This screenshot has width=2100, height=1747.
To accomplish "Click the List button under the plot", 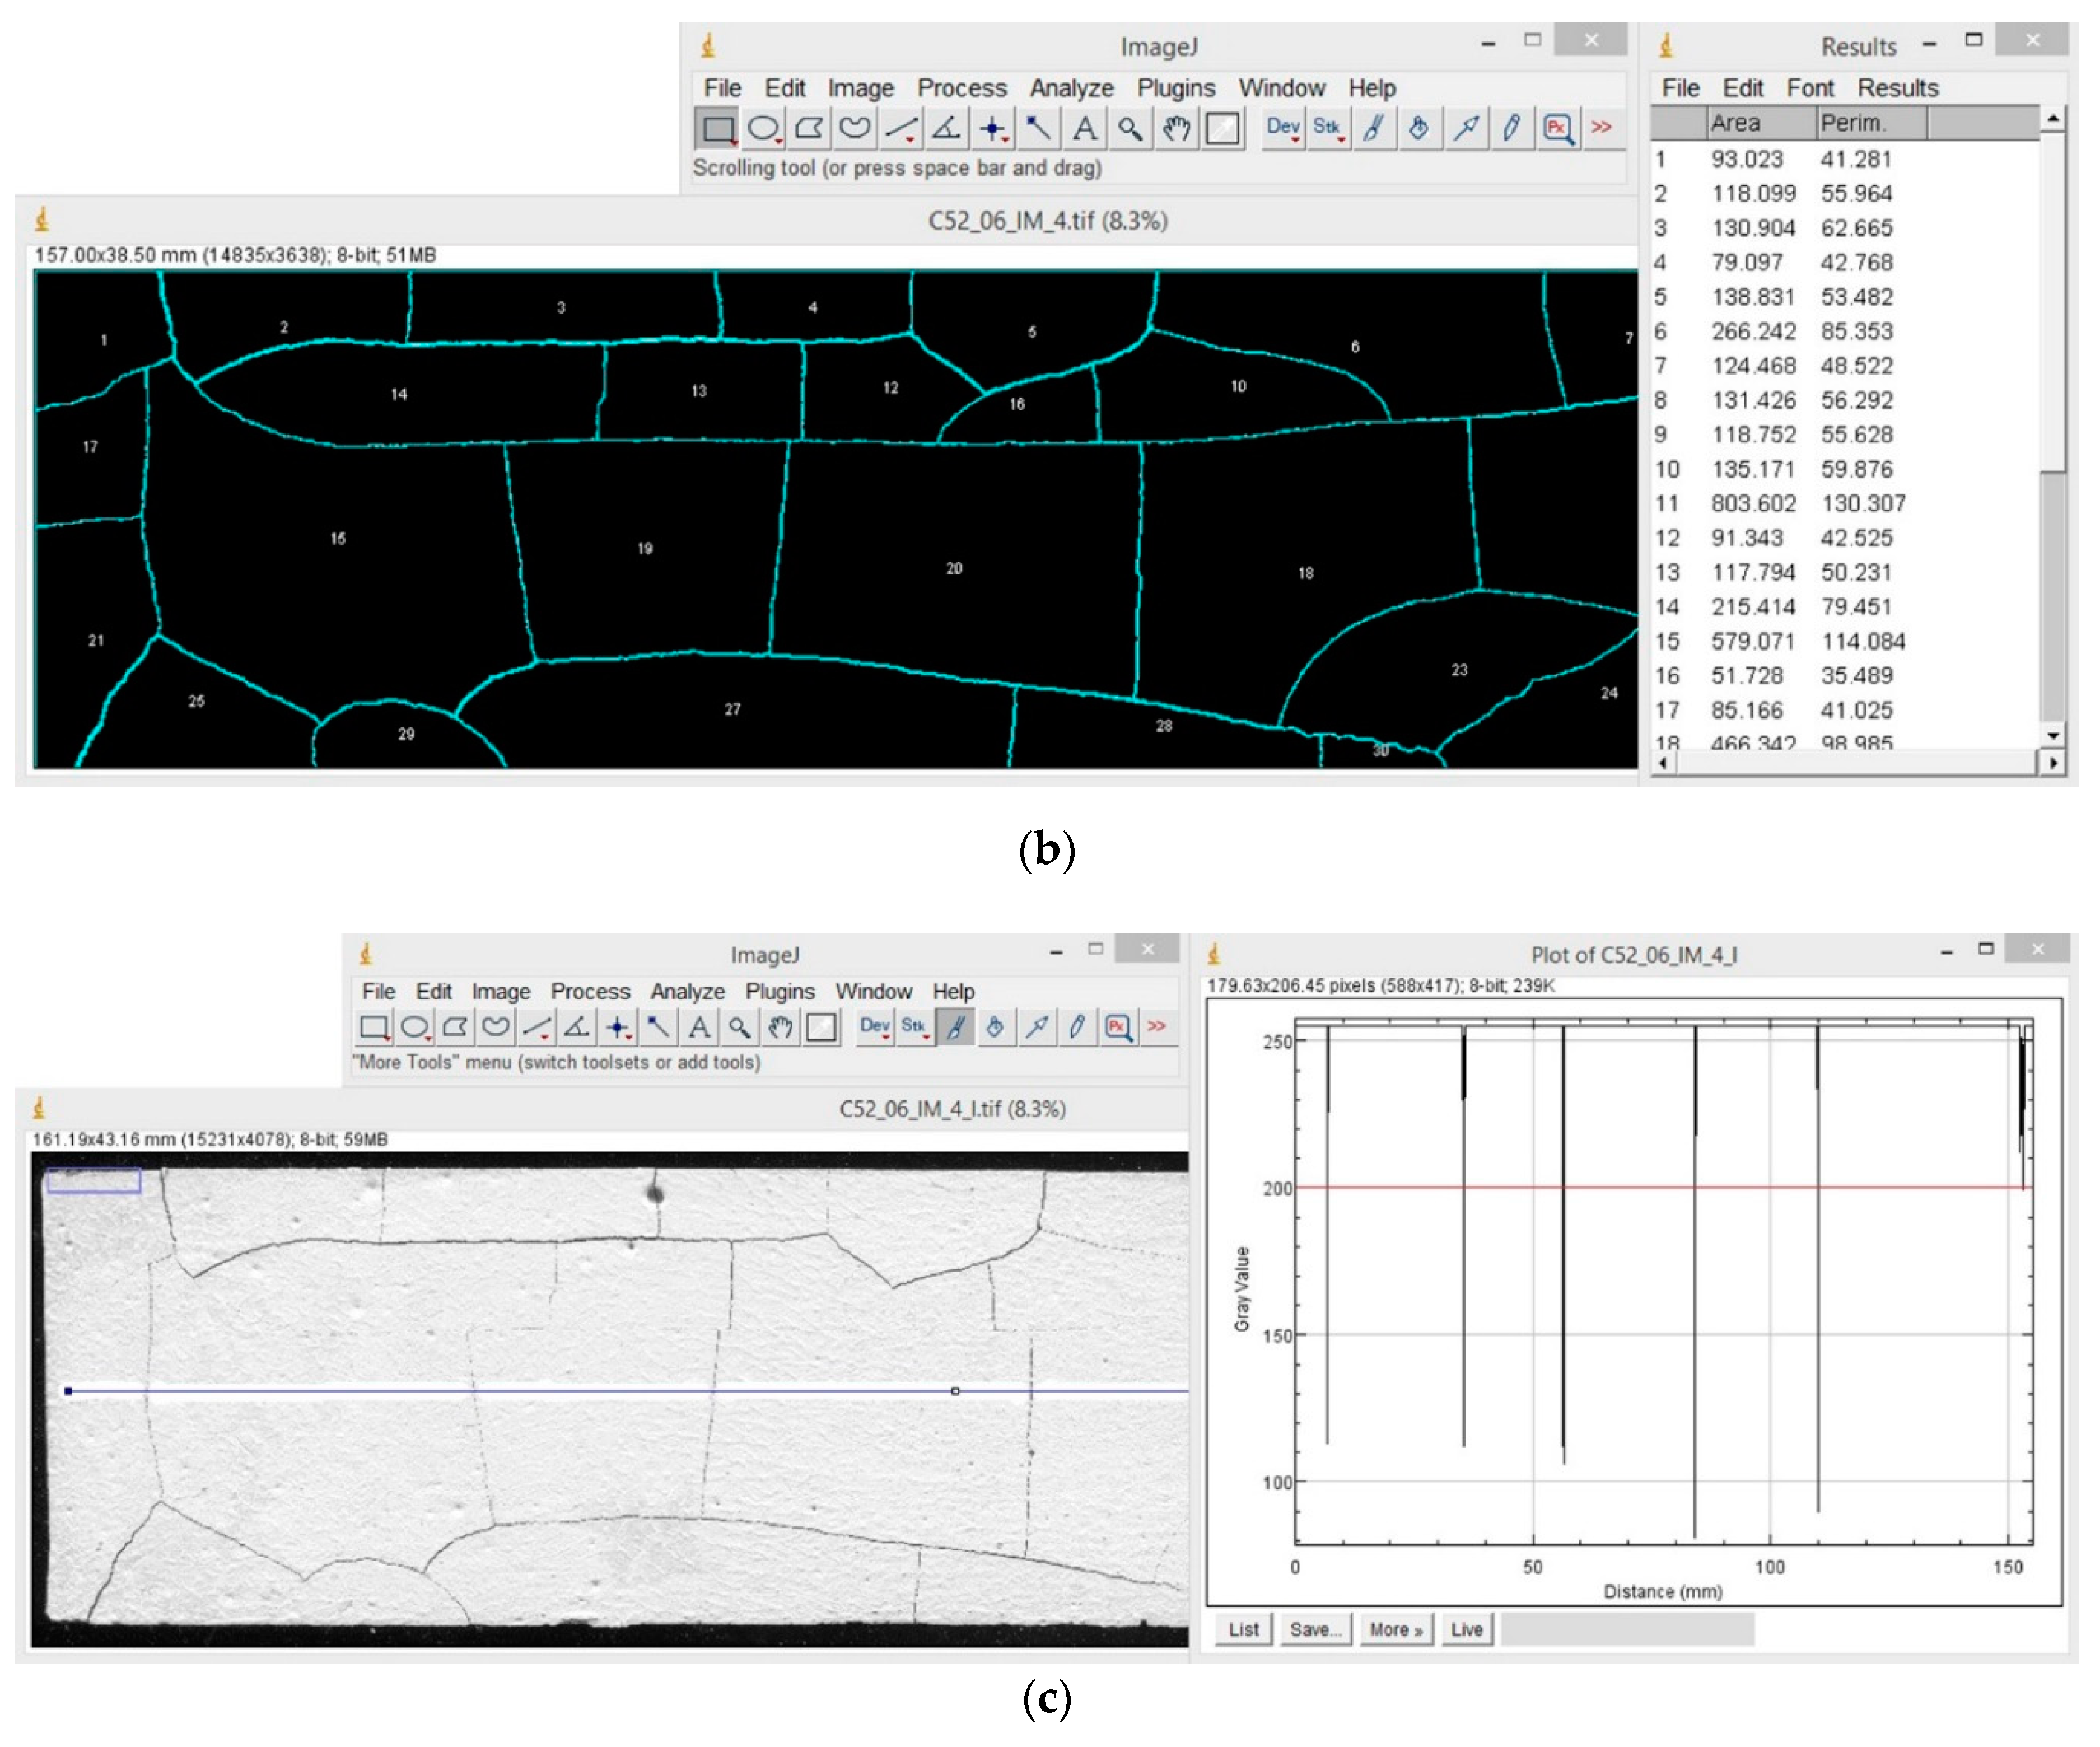I will pos(1243,1629).
